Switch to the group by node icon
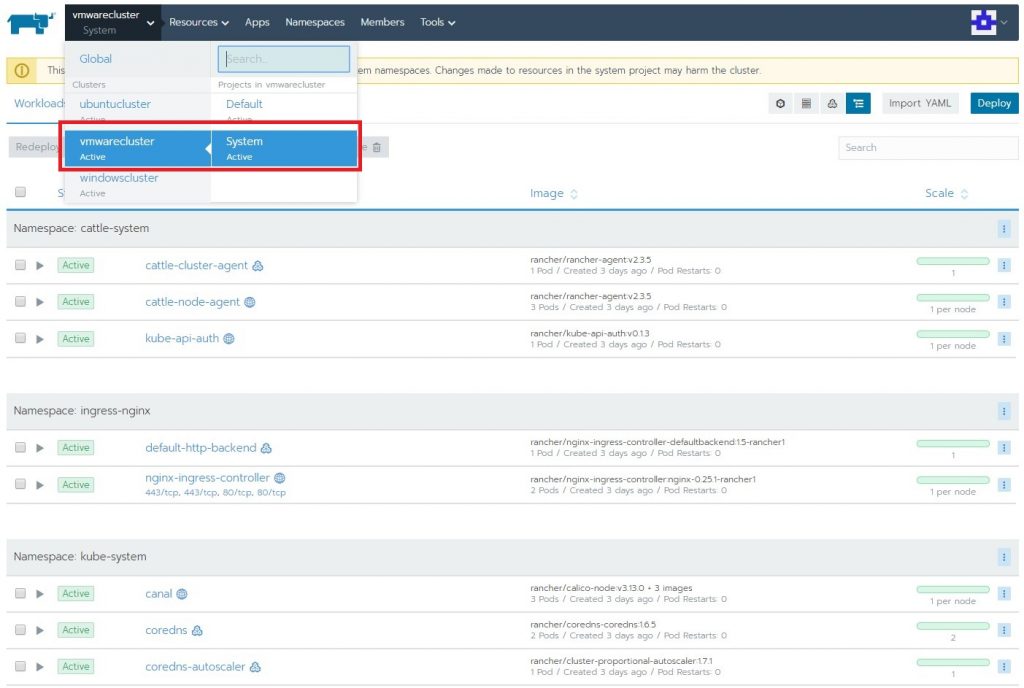 [x=832, y=103]
